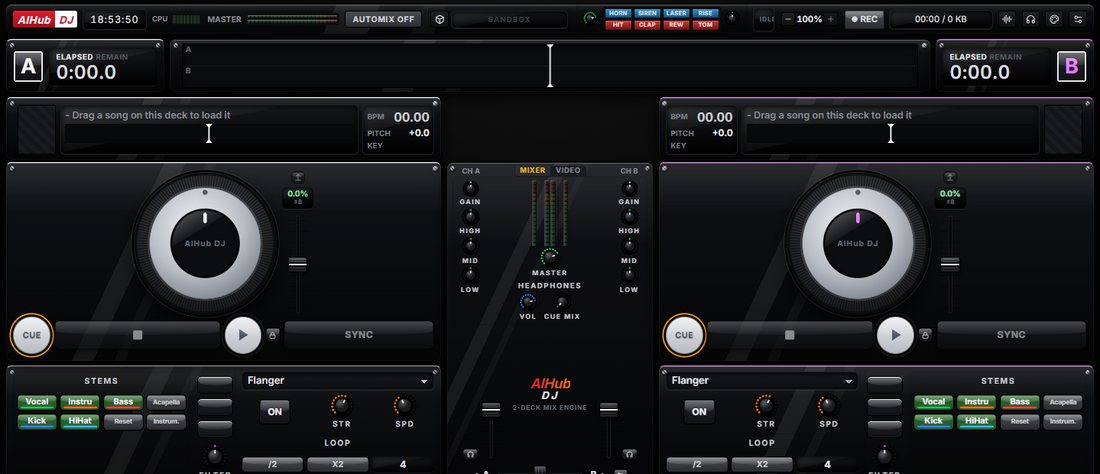Toggle the Vocal stem on deck A
The width and height of the screenshot is (1100, 474).
(36, 402)
